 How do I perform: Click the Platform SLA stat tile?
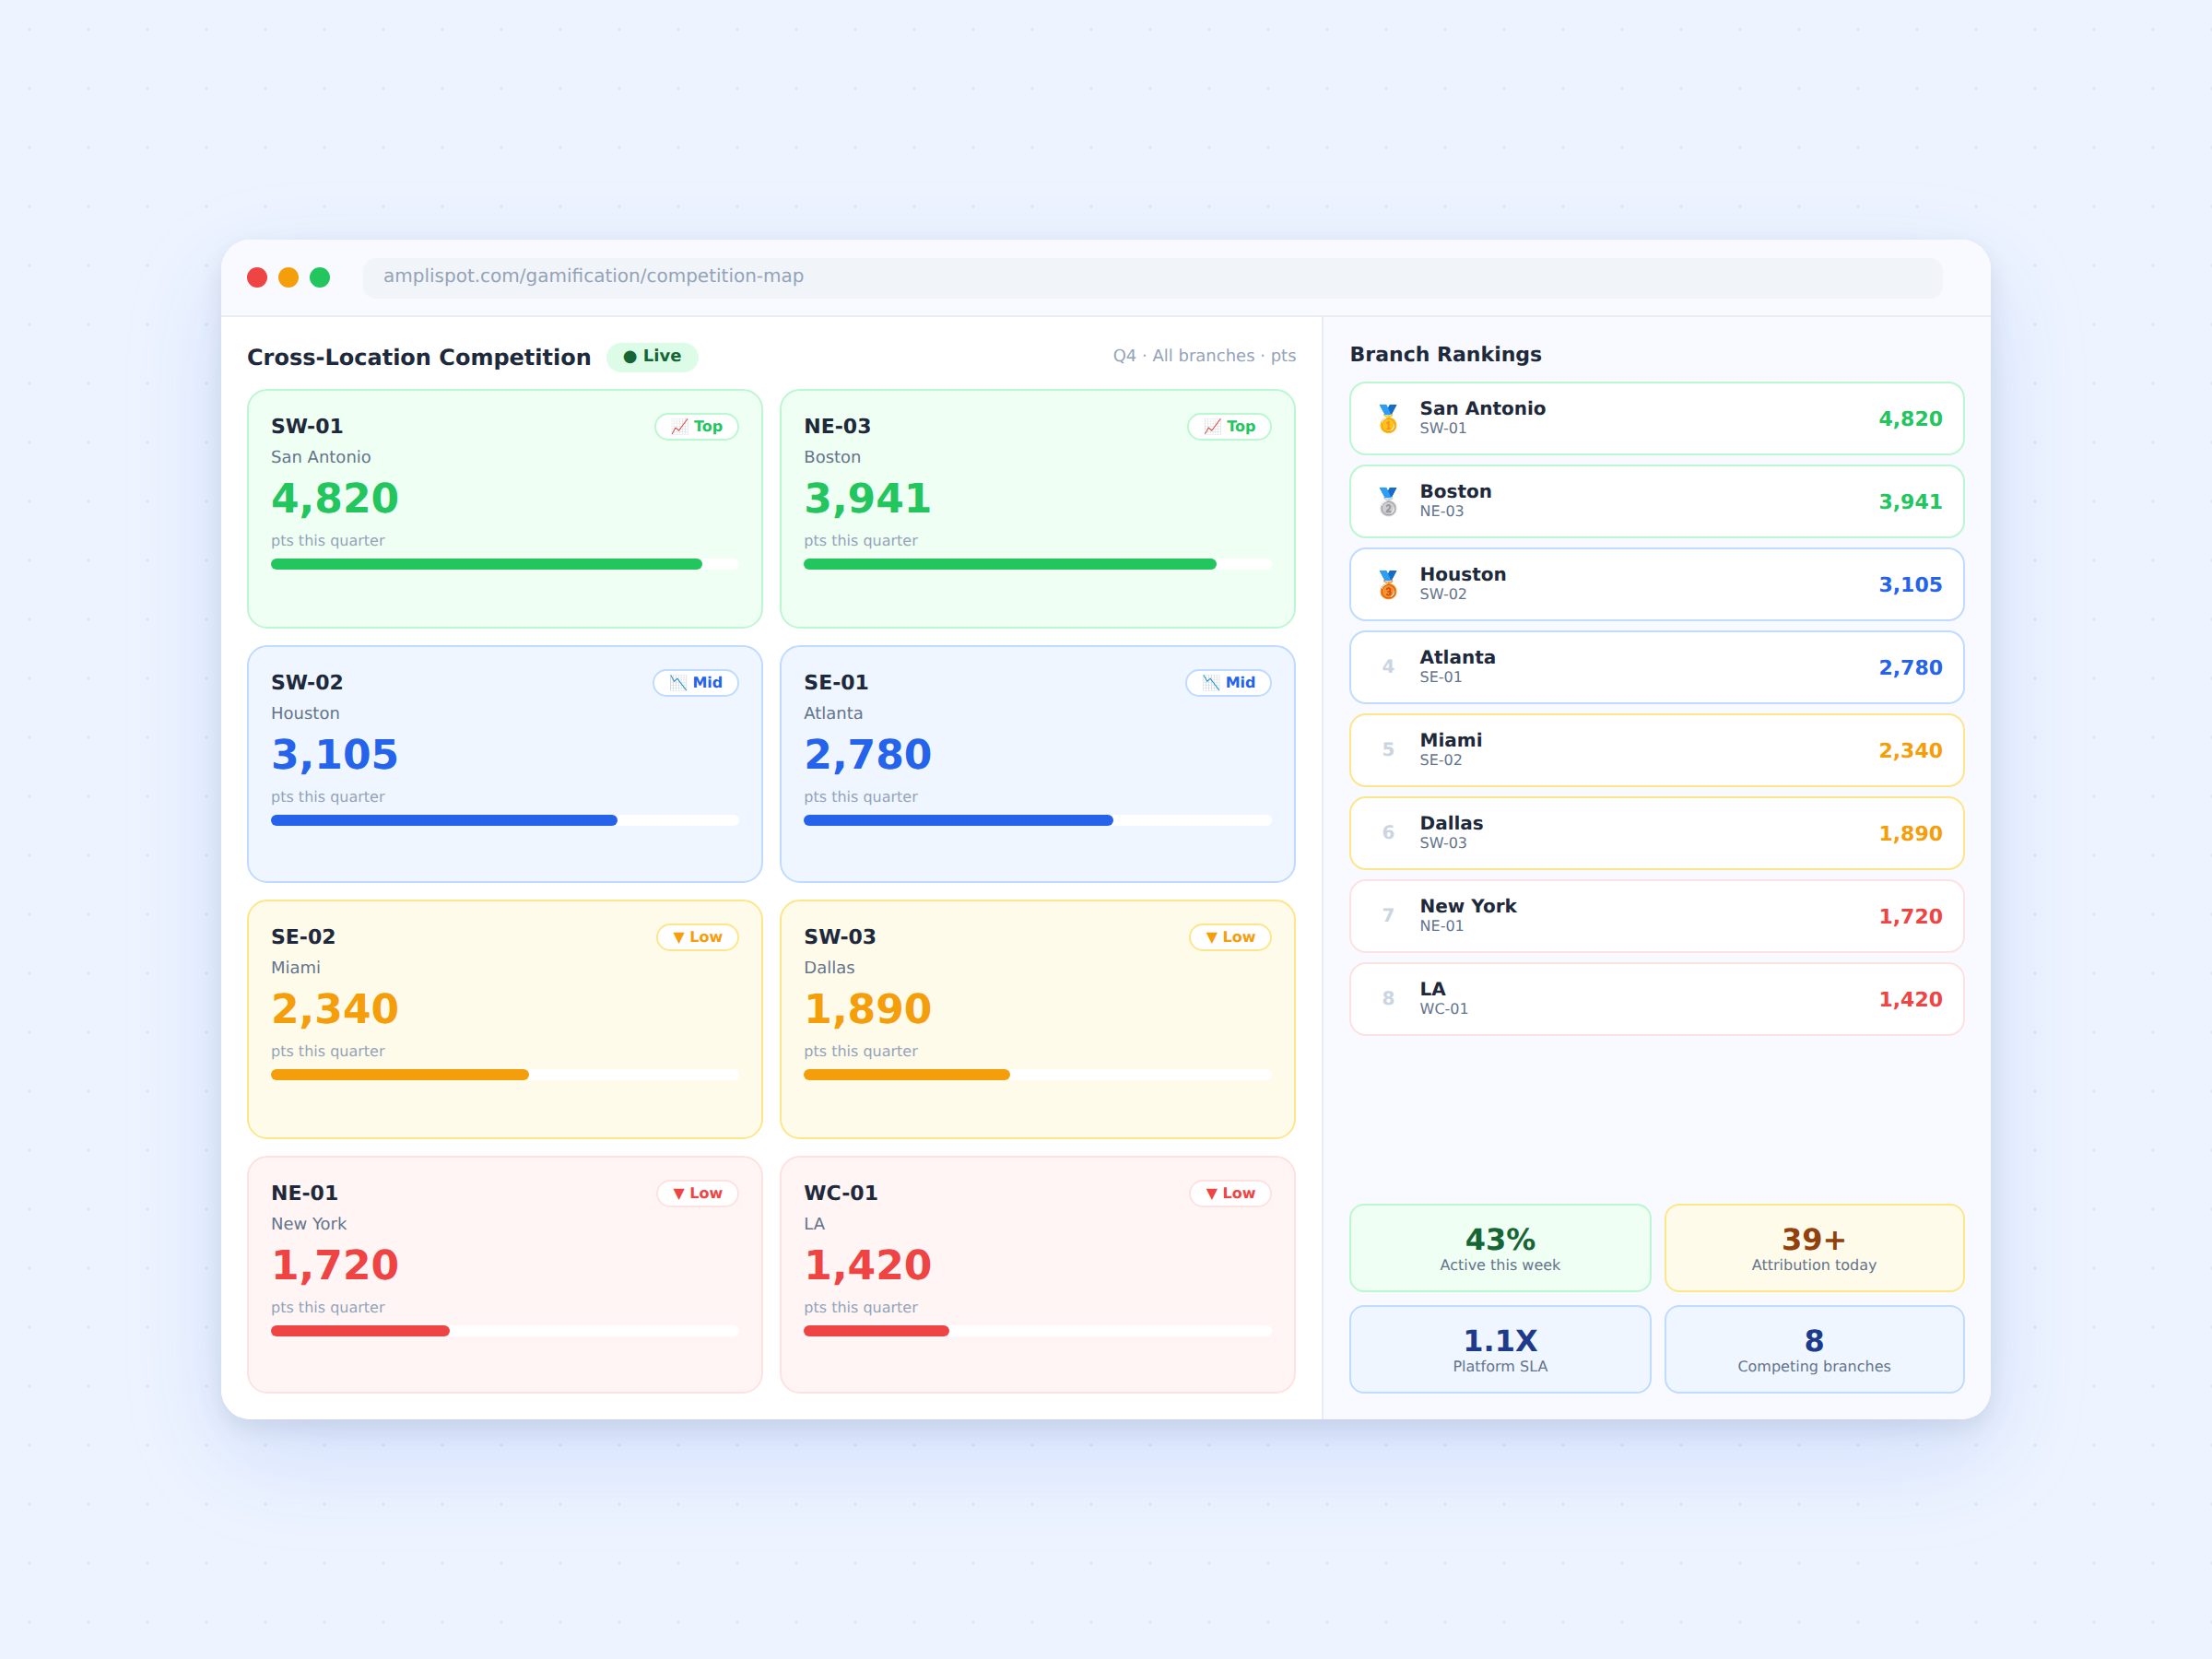click(1499, 1349)
